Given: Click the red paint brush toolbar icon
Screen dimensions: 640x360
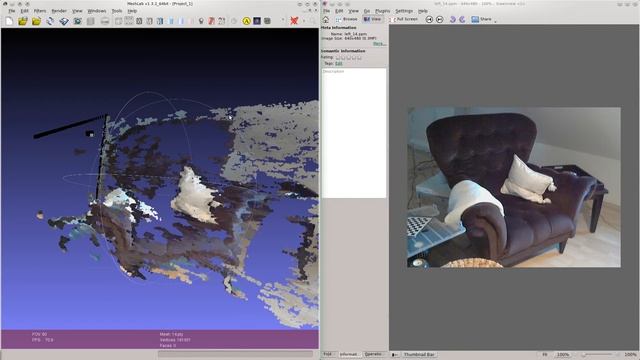Looking at the screenshot, I should coord(211,21).
